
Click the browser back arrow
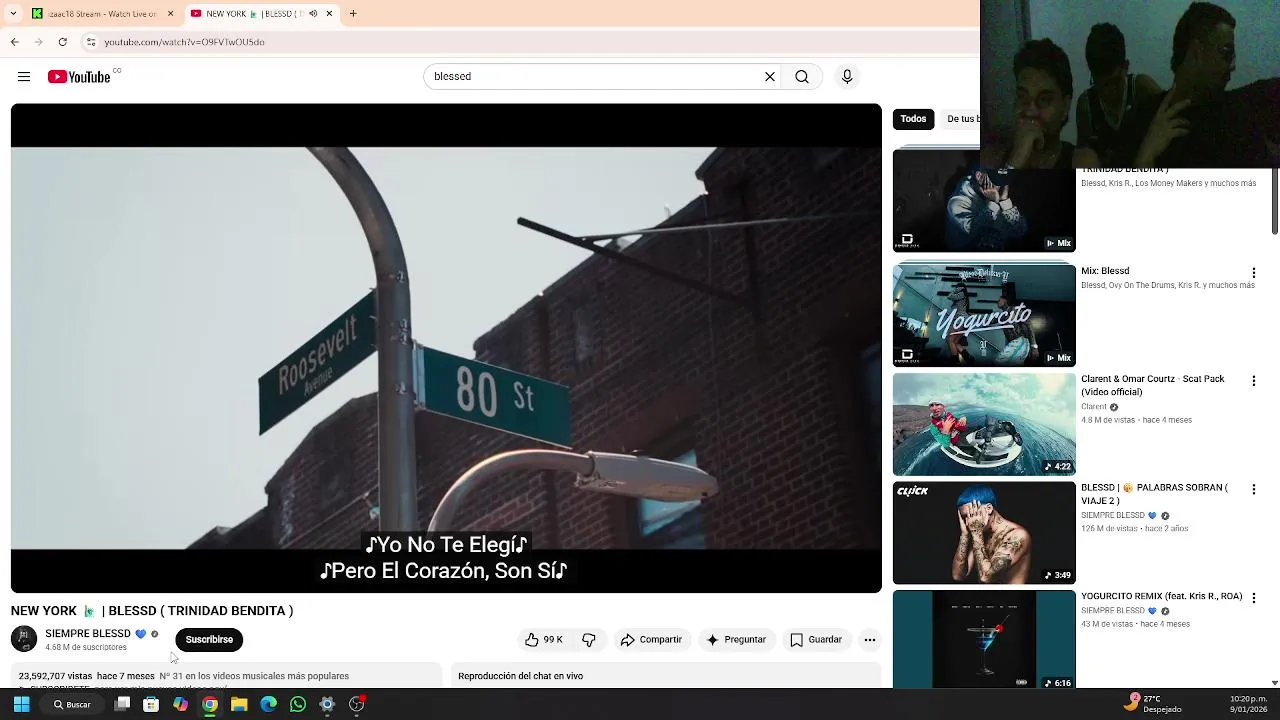15,42
